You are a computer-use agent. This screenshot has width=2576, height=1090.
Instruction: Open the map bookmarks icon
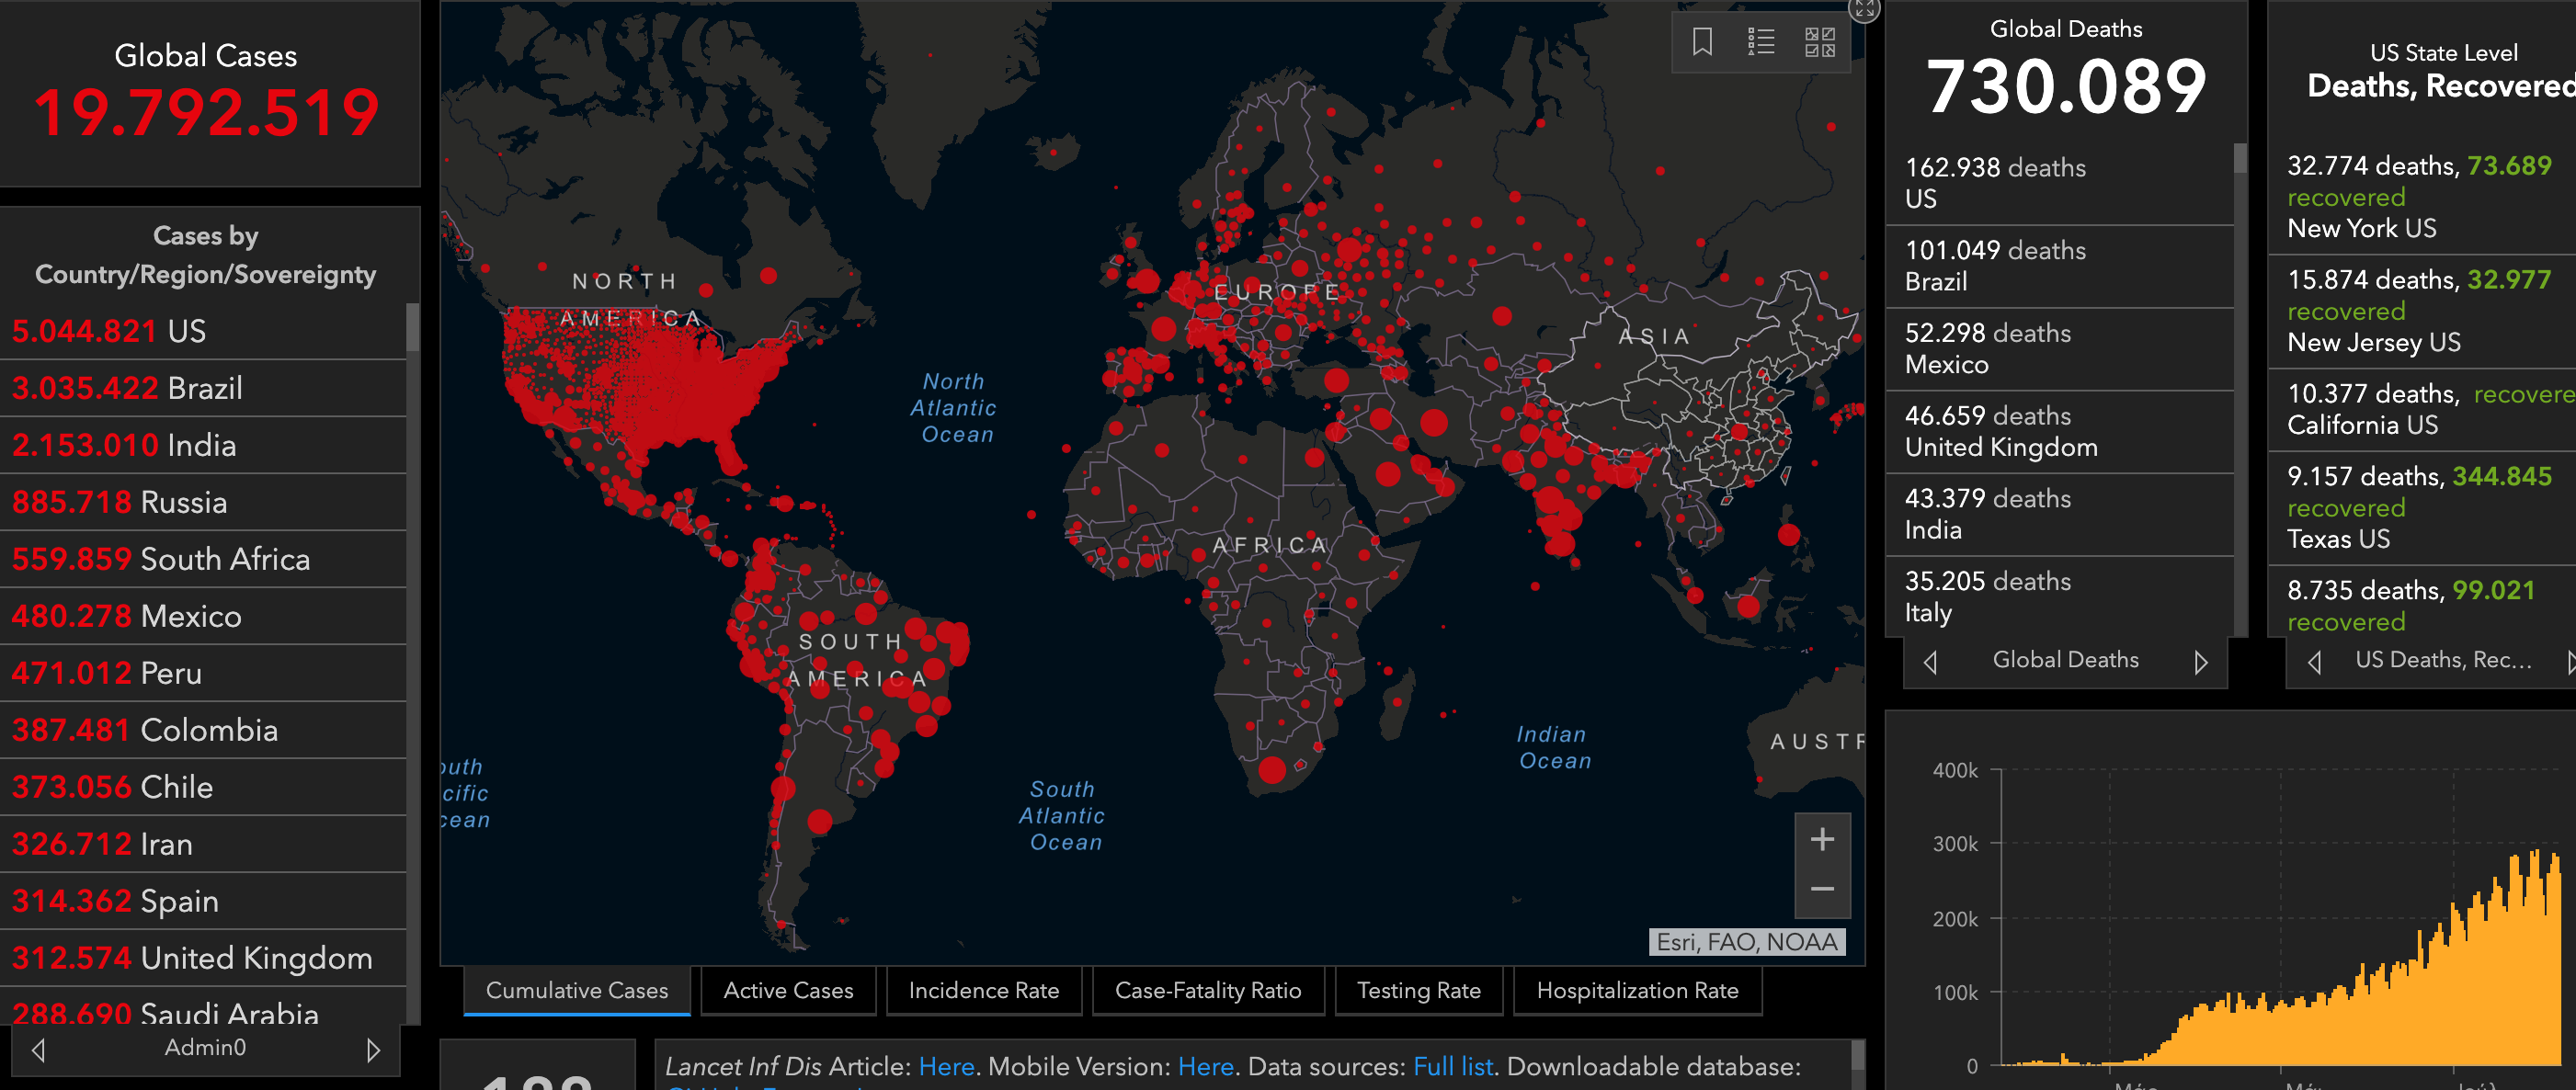pyautogui.click(x=1702, y=42)
